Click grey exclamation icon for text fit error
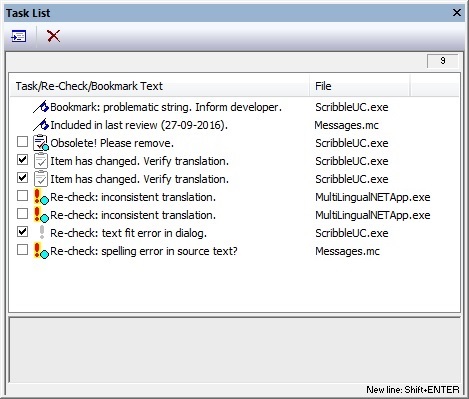 (x=42, y=232)
